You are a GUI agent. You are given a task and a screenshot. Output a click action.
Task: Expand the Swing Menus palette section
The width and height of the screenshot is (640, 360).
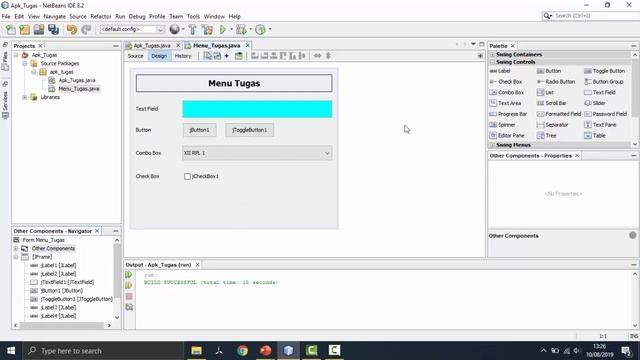492,145
